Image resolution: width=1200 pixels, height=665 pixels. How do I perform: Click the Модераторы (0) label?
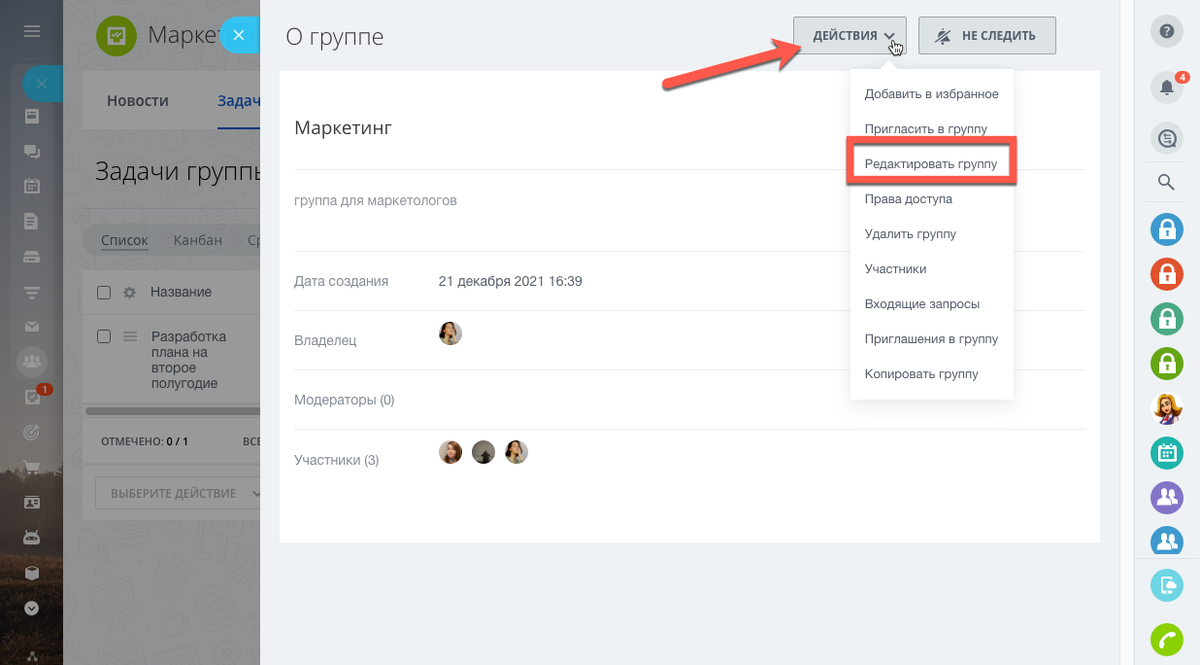pos(345,400)
